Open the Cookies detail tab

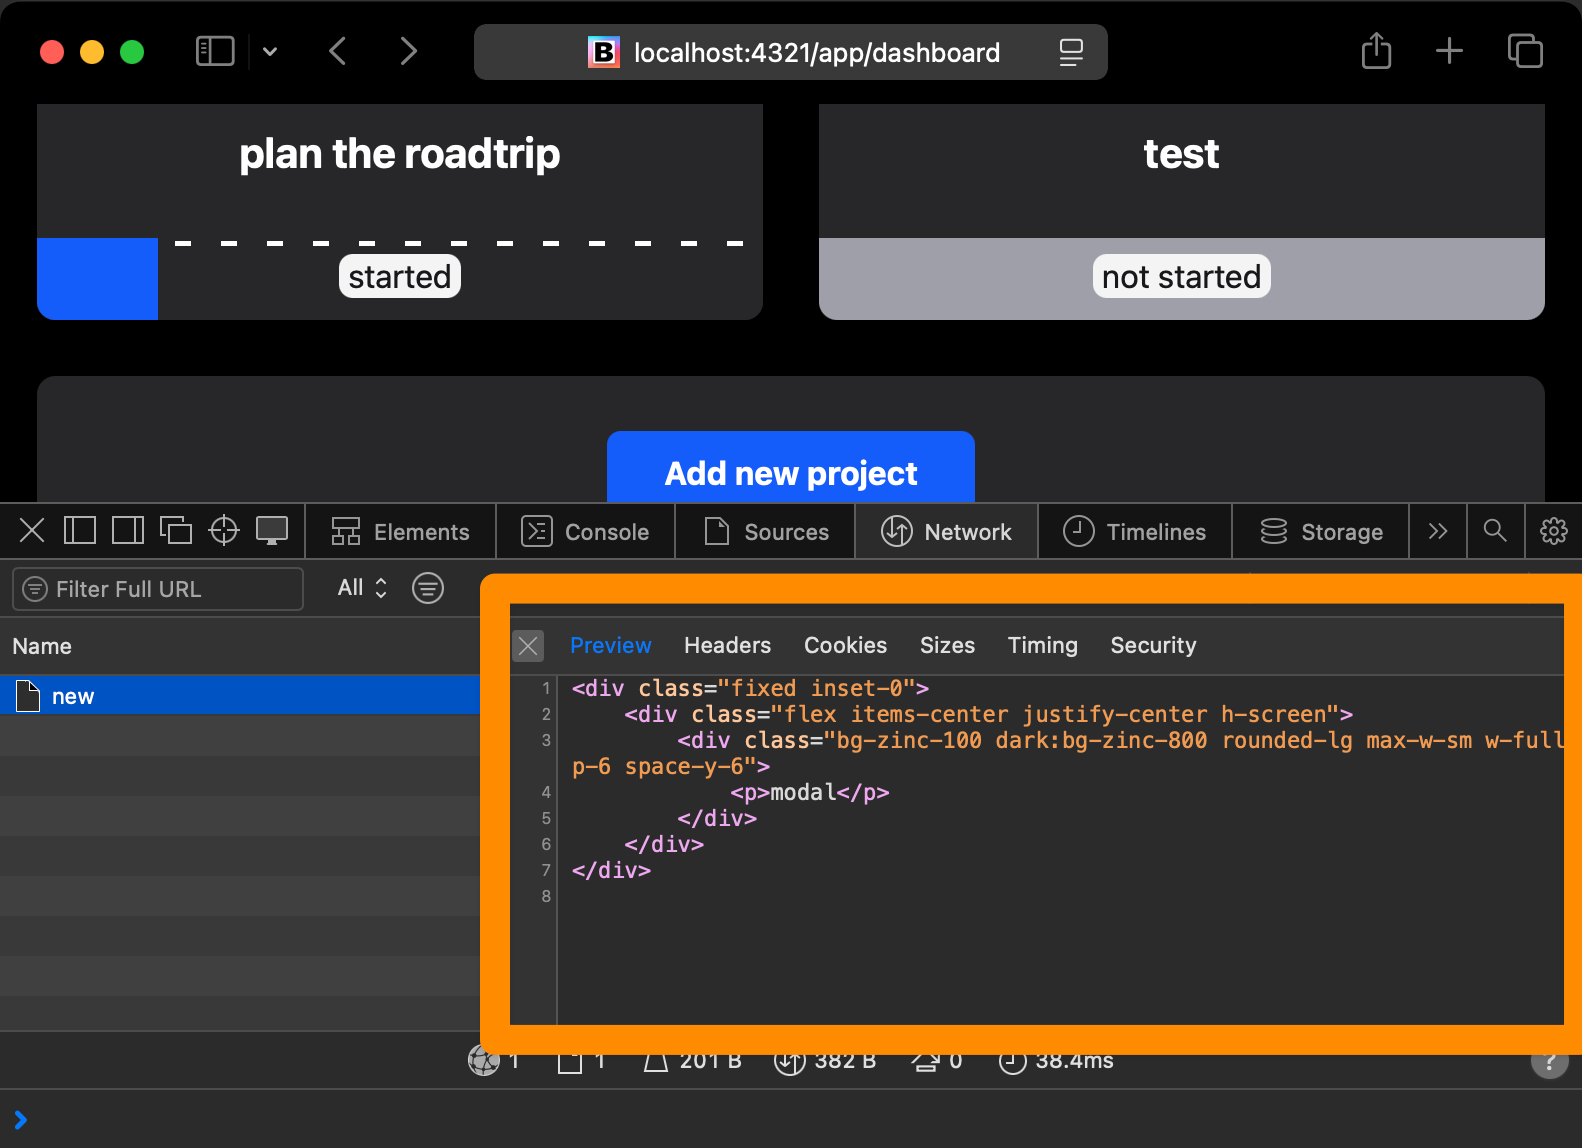[x=845, y=646]
